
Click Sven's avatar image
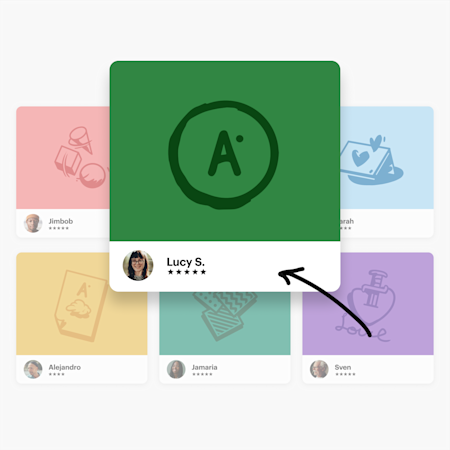pos(319,369)
